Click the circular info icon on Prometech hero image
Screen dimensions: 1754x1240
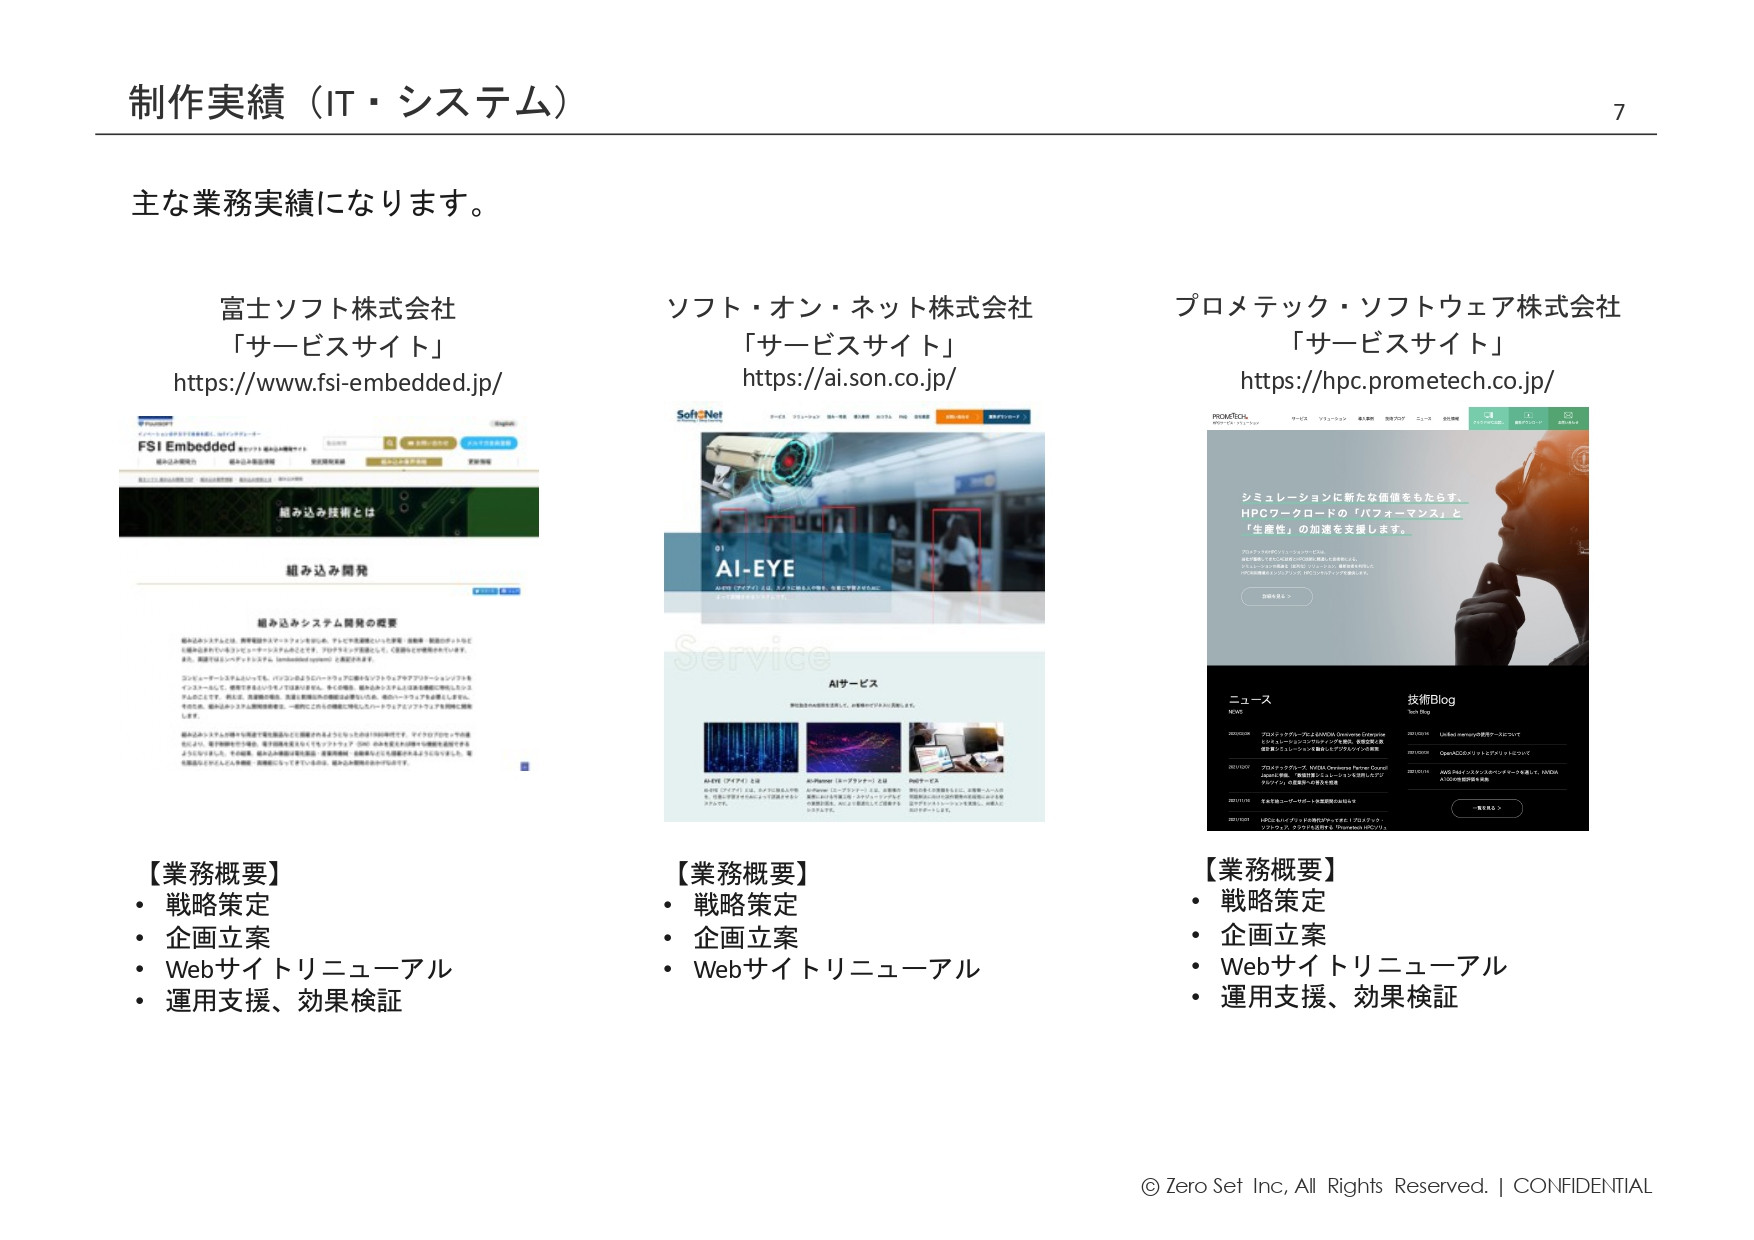(x=1582, y=457)
